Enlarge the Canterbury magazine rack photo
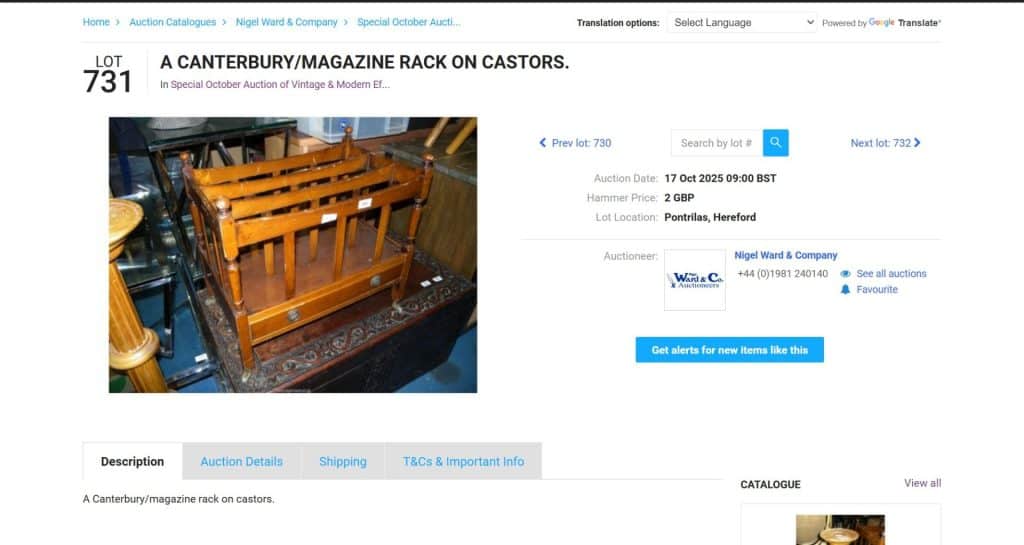Viewport: 1024px width, 545px height. (293, 255)
